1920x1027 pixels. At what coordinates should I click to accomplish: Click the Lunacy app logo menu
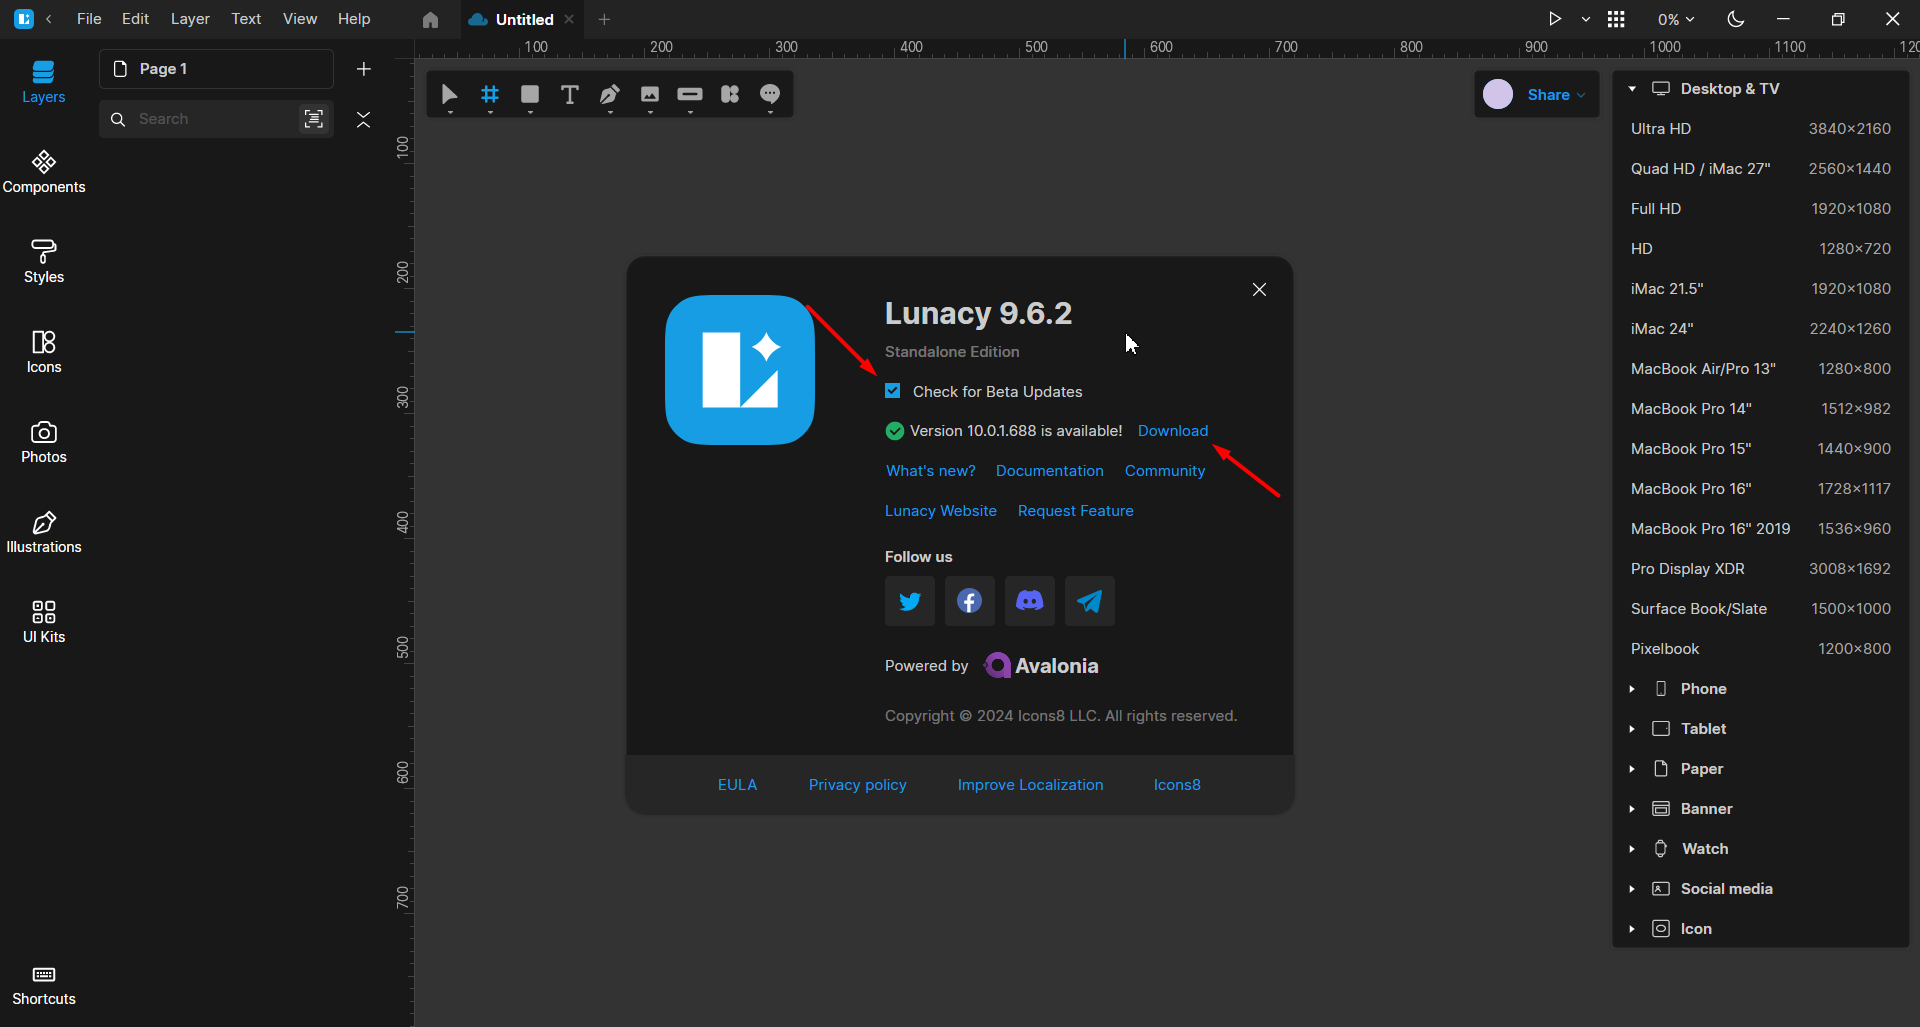click(24, 19)
